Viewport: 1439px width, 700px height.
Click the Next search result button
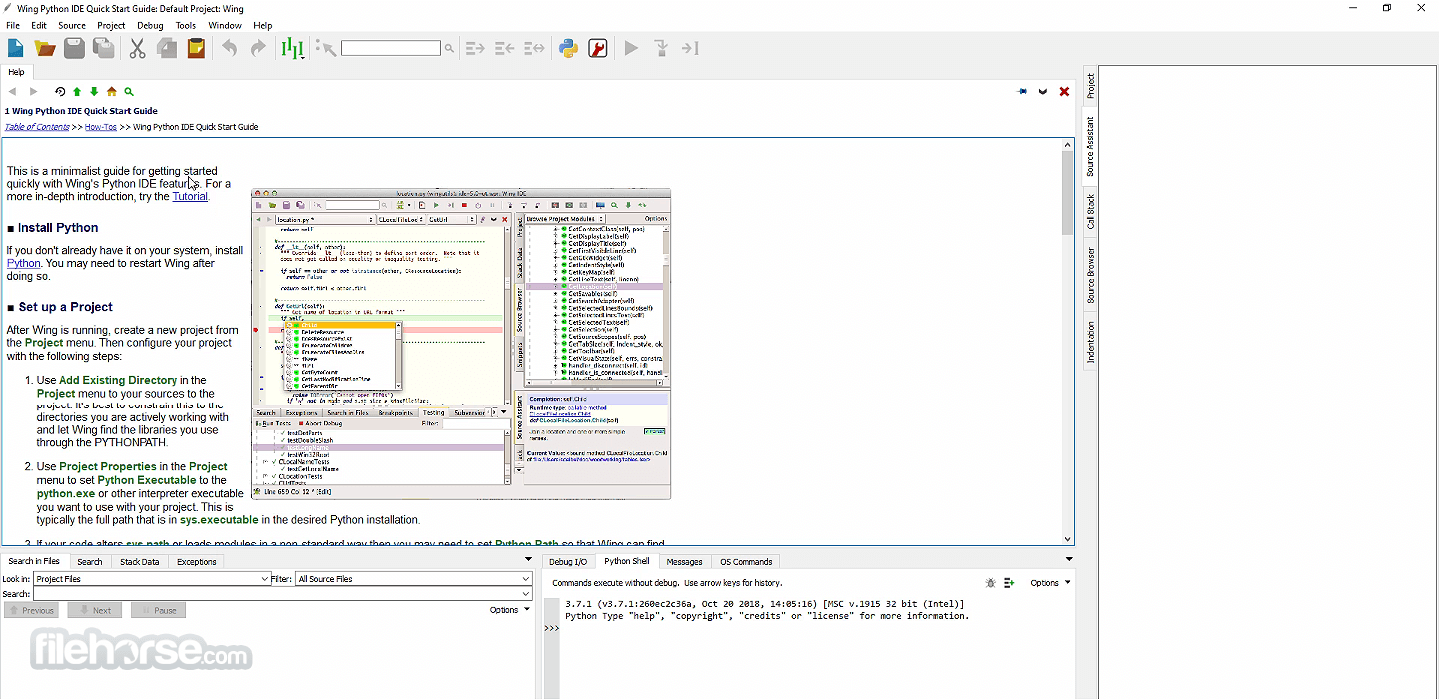(x=94, y=610)
